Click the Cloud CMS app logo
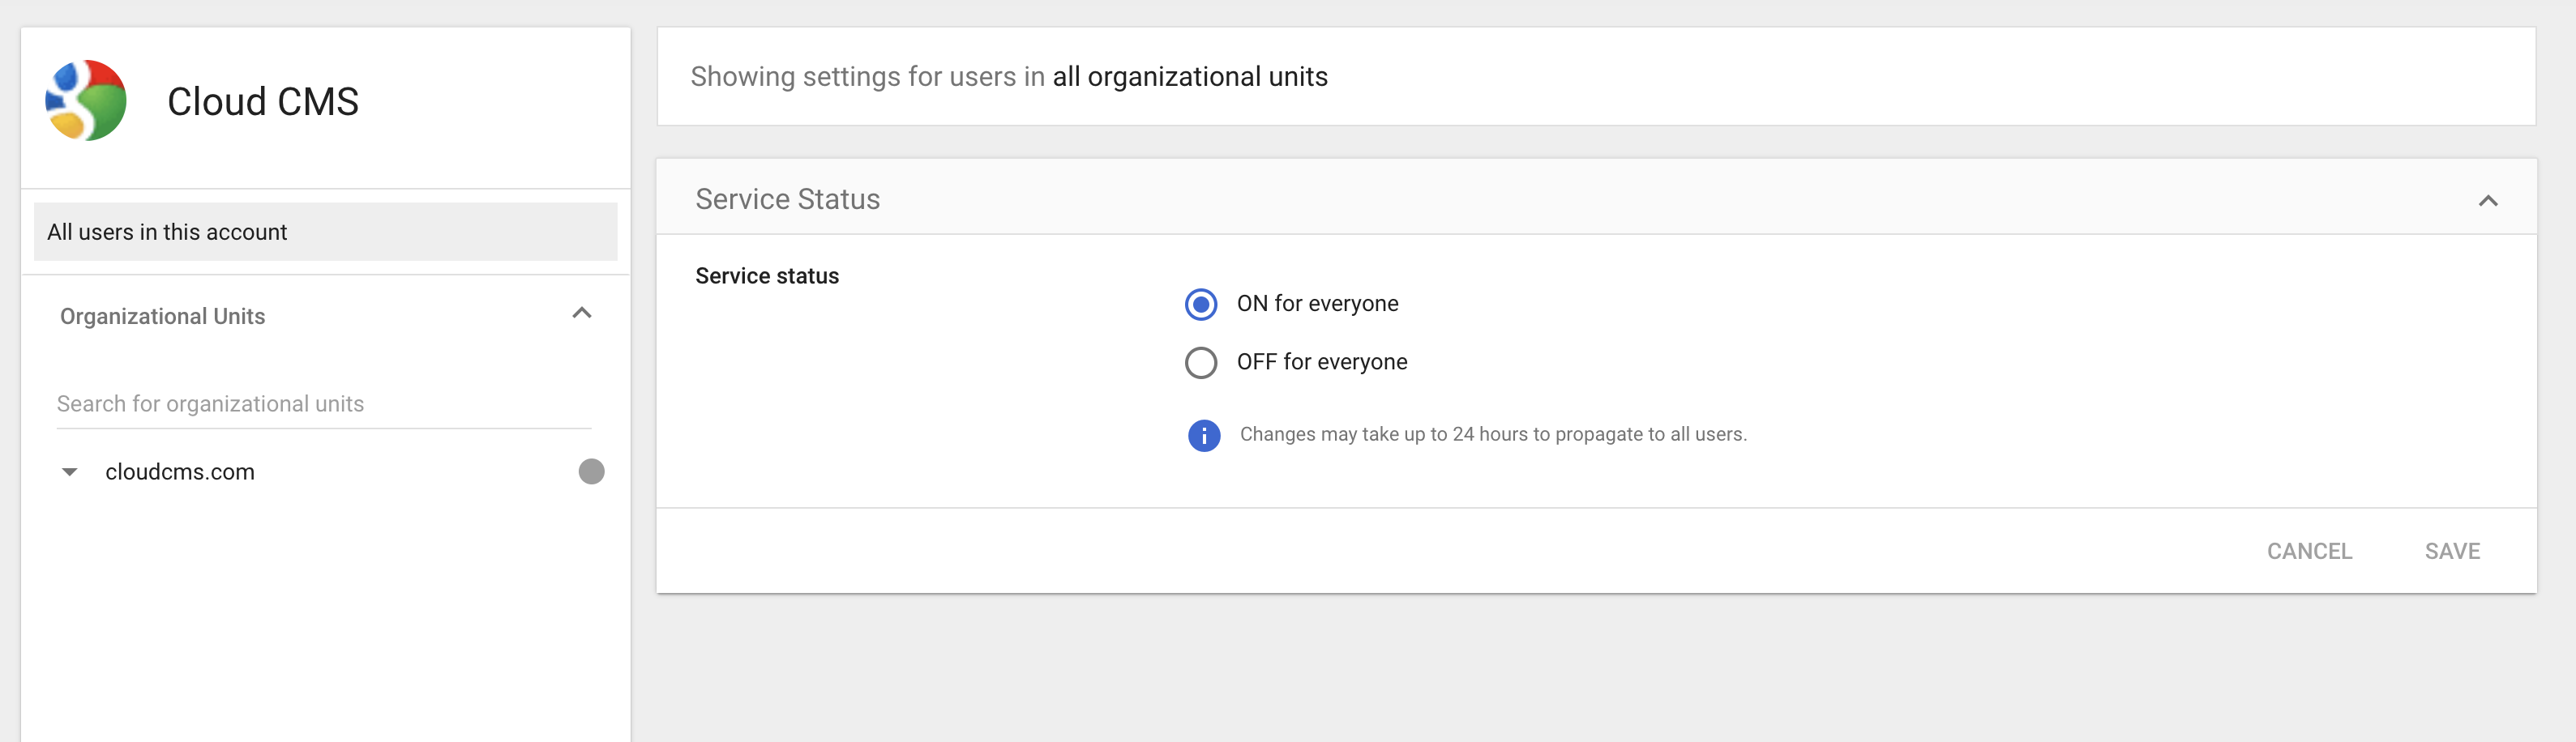The image size is (2576, 742). [86, 101]
